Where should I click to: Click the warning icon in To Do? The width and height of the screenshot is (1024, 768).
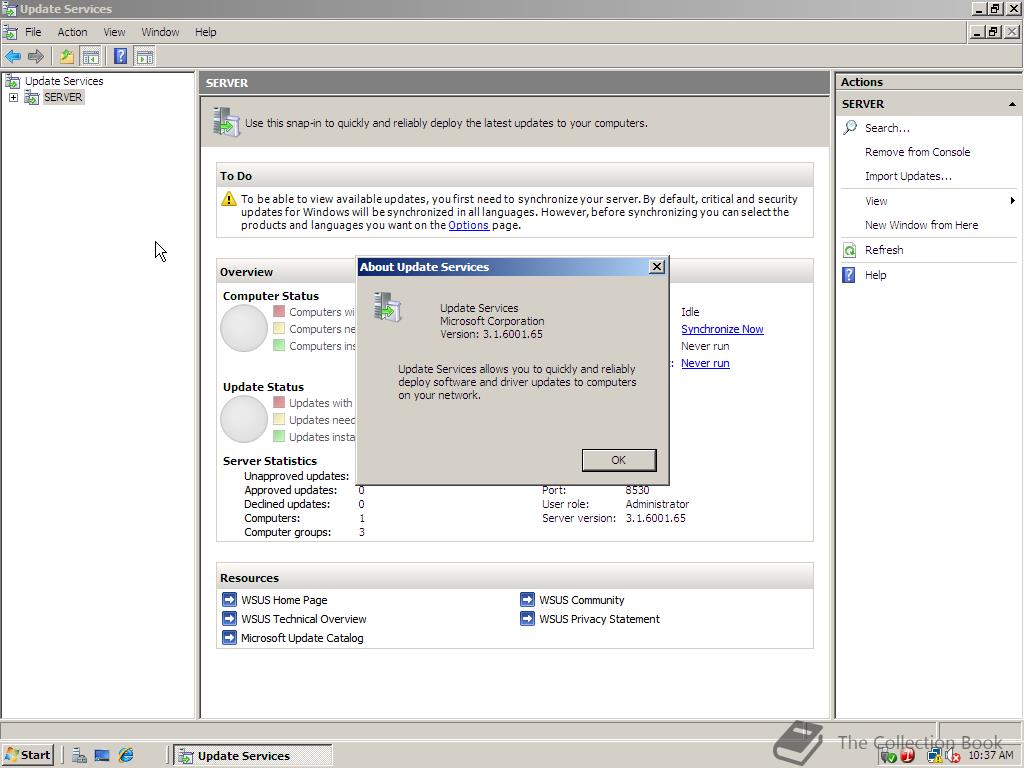tap(229, 199)
